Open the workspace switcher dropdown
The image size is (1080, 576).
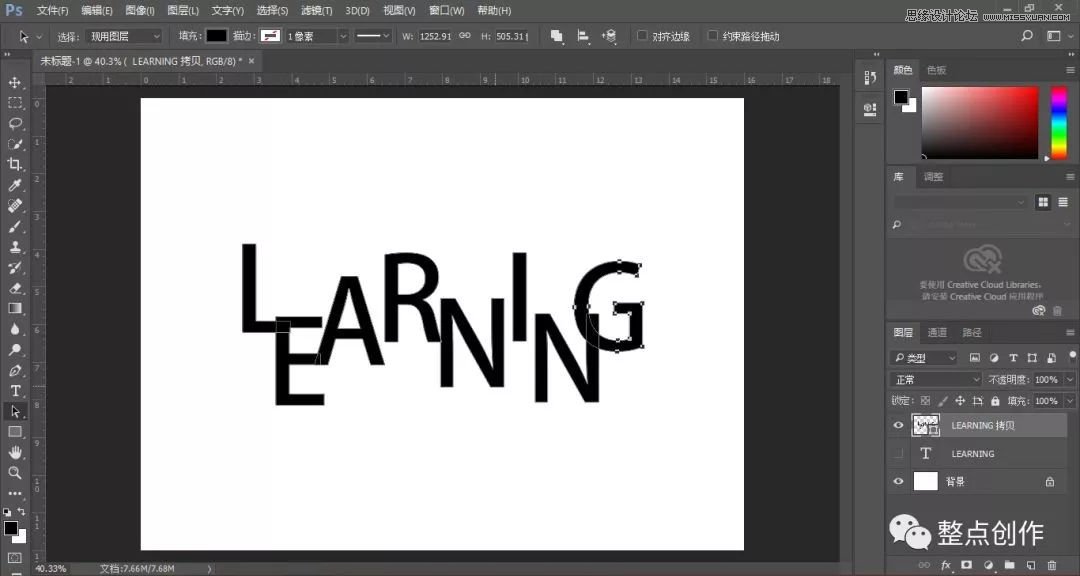tap(1054, 36)
